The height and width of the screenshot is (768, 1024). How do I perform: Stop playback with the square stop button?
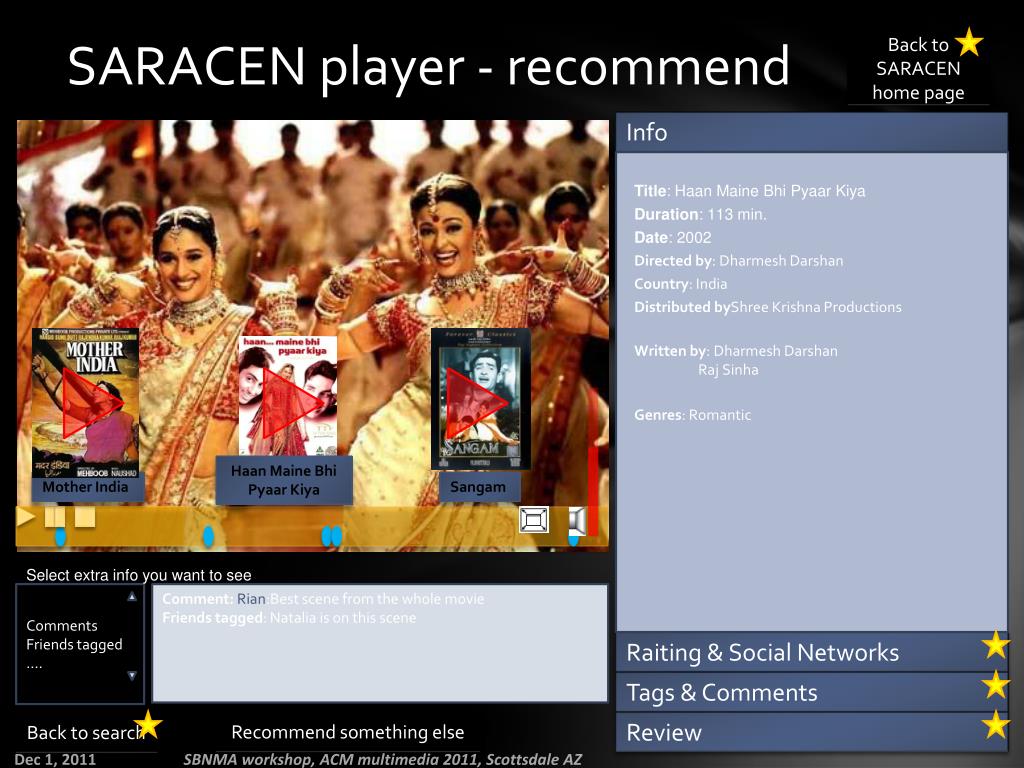(x=85, y=517)
